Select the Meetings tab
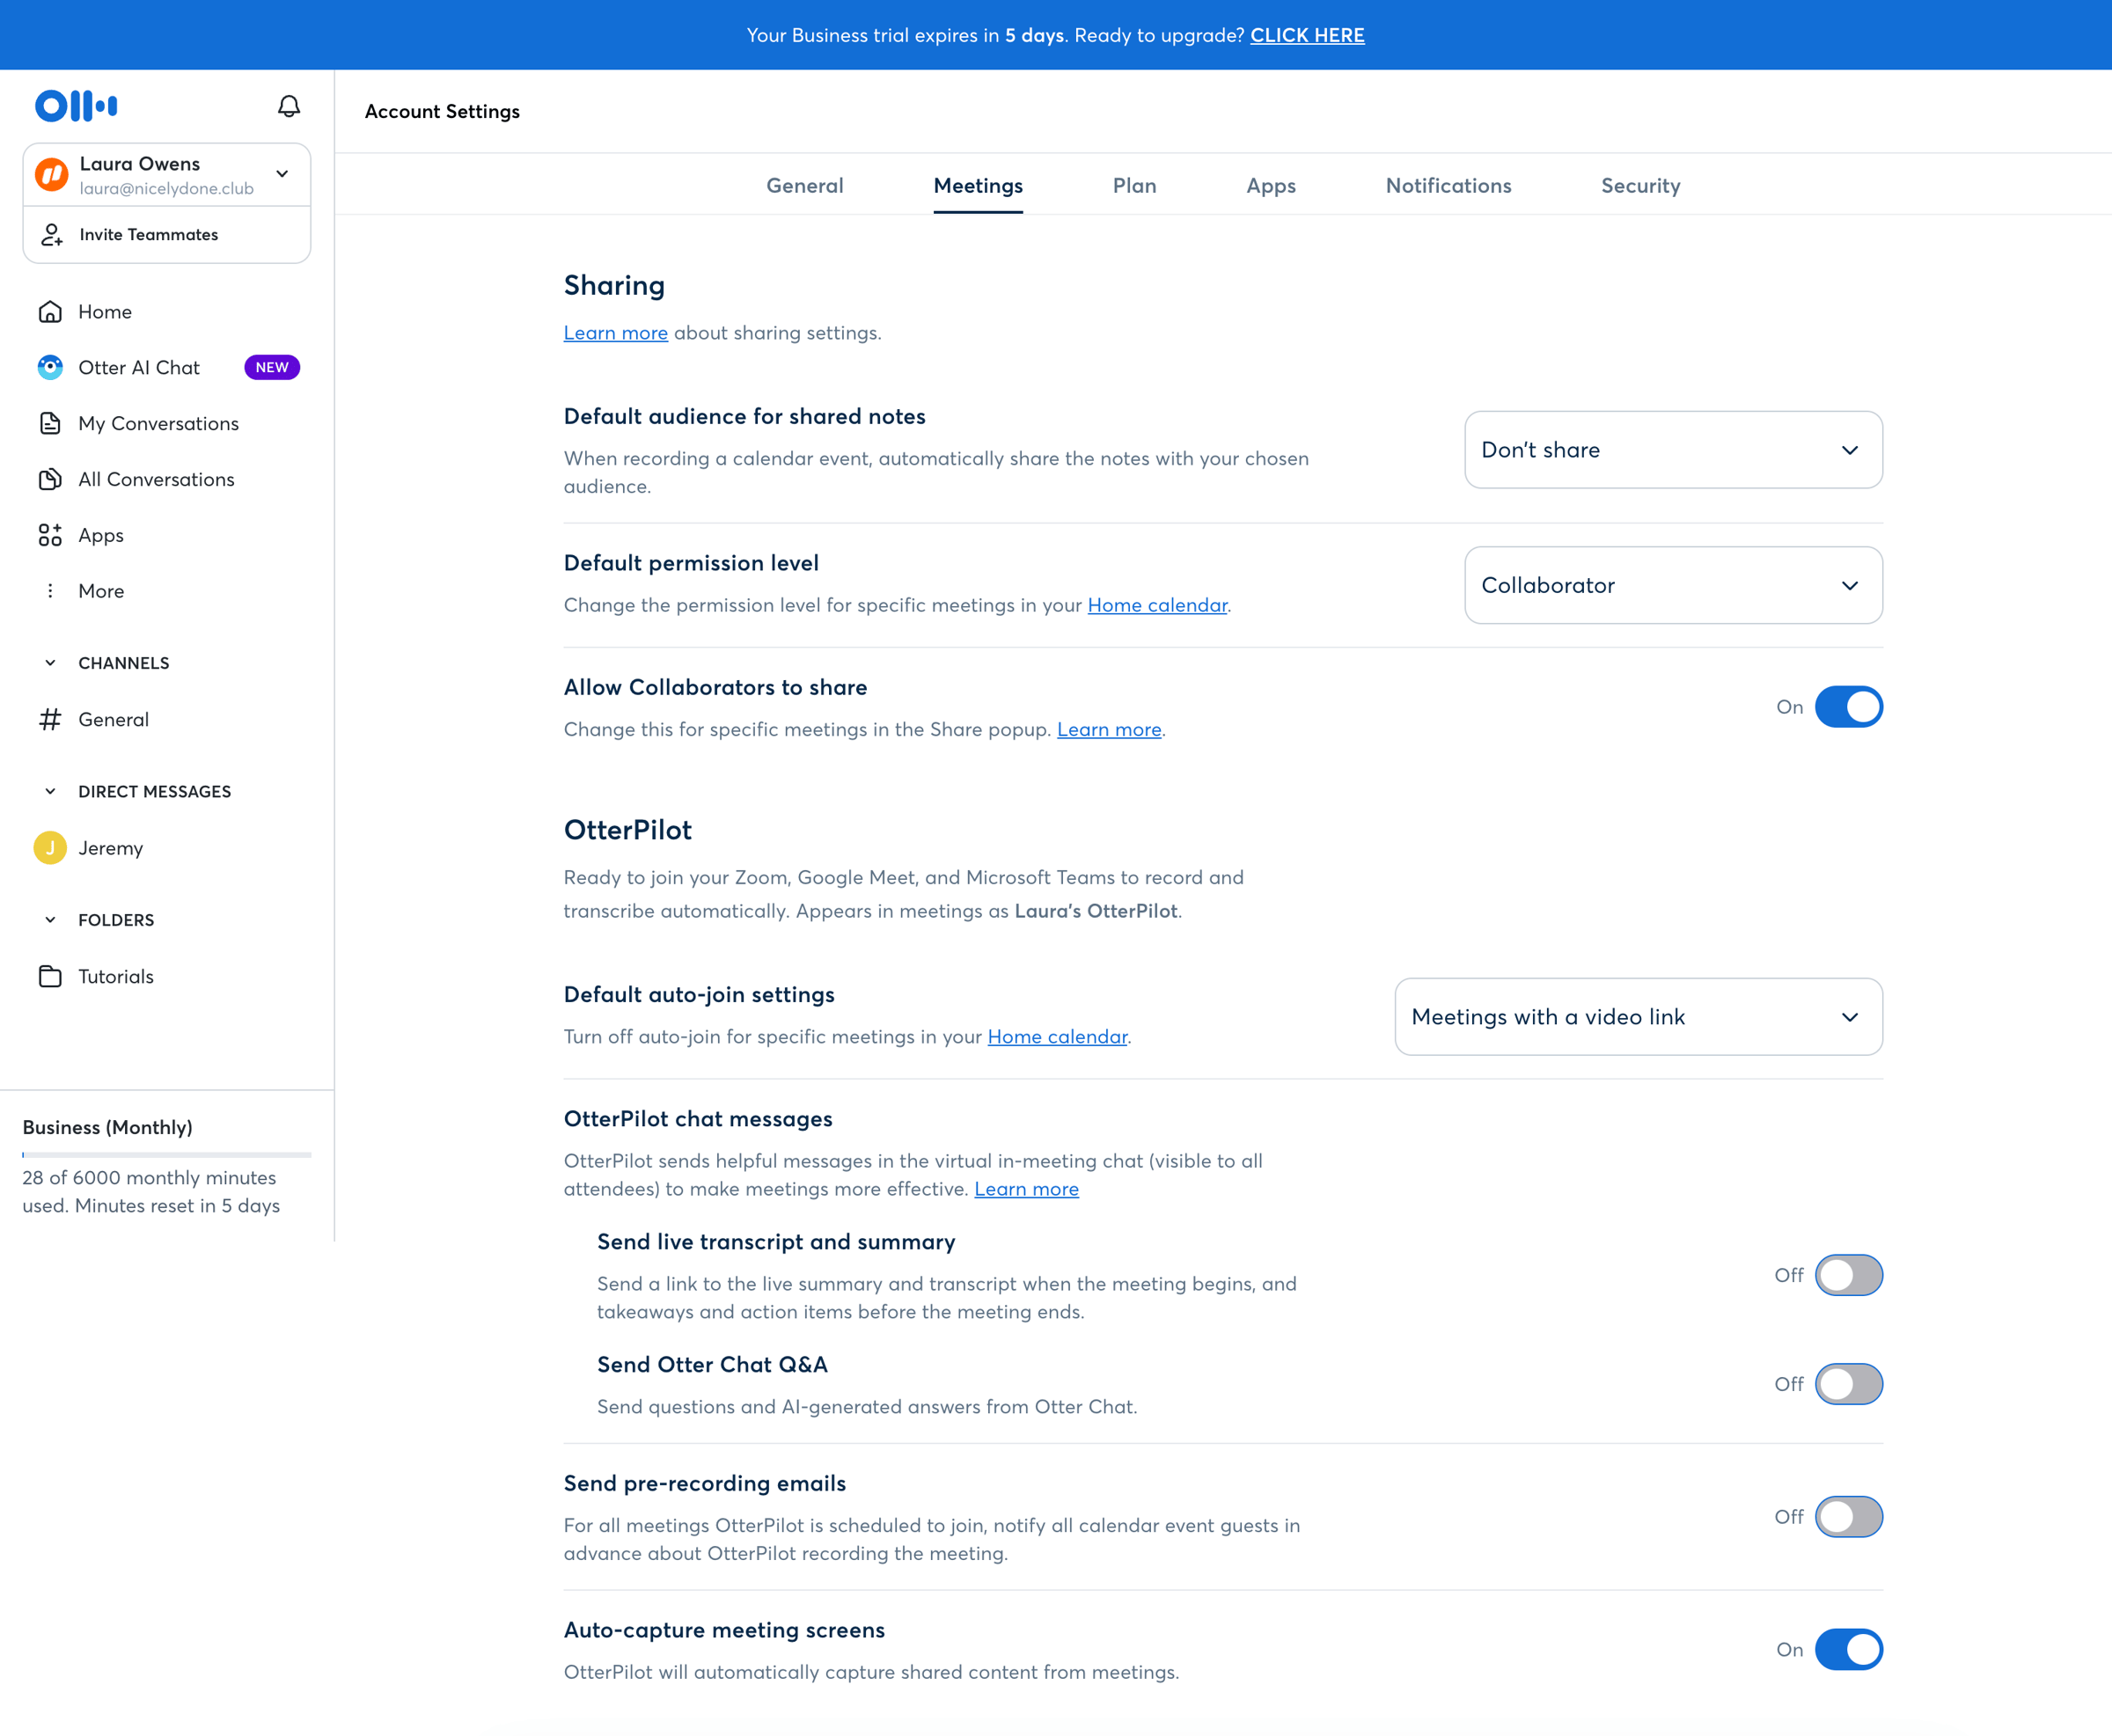This screenshot has height=1736, width=2112. [x=978, y=186]
